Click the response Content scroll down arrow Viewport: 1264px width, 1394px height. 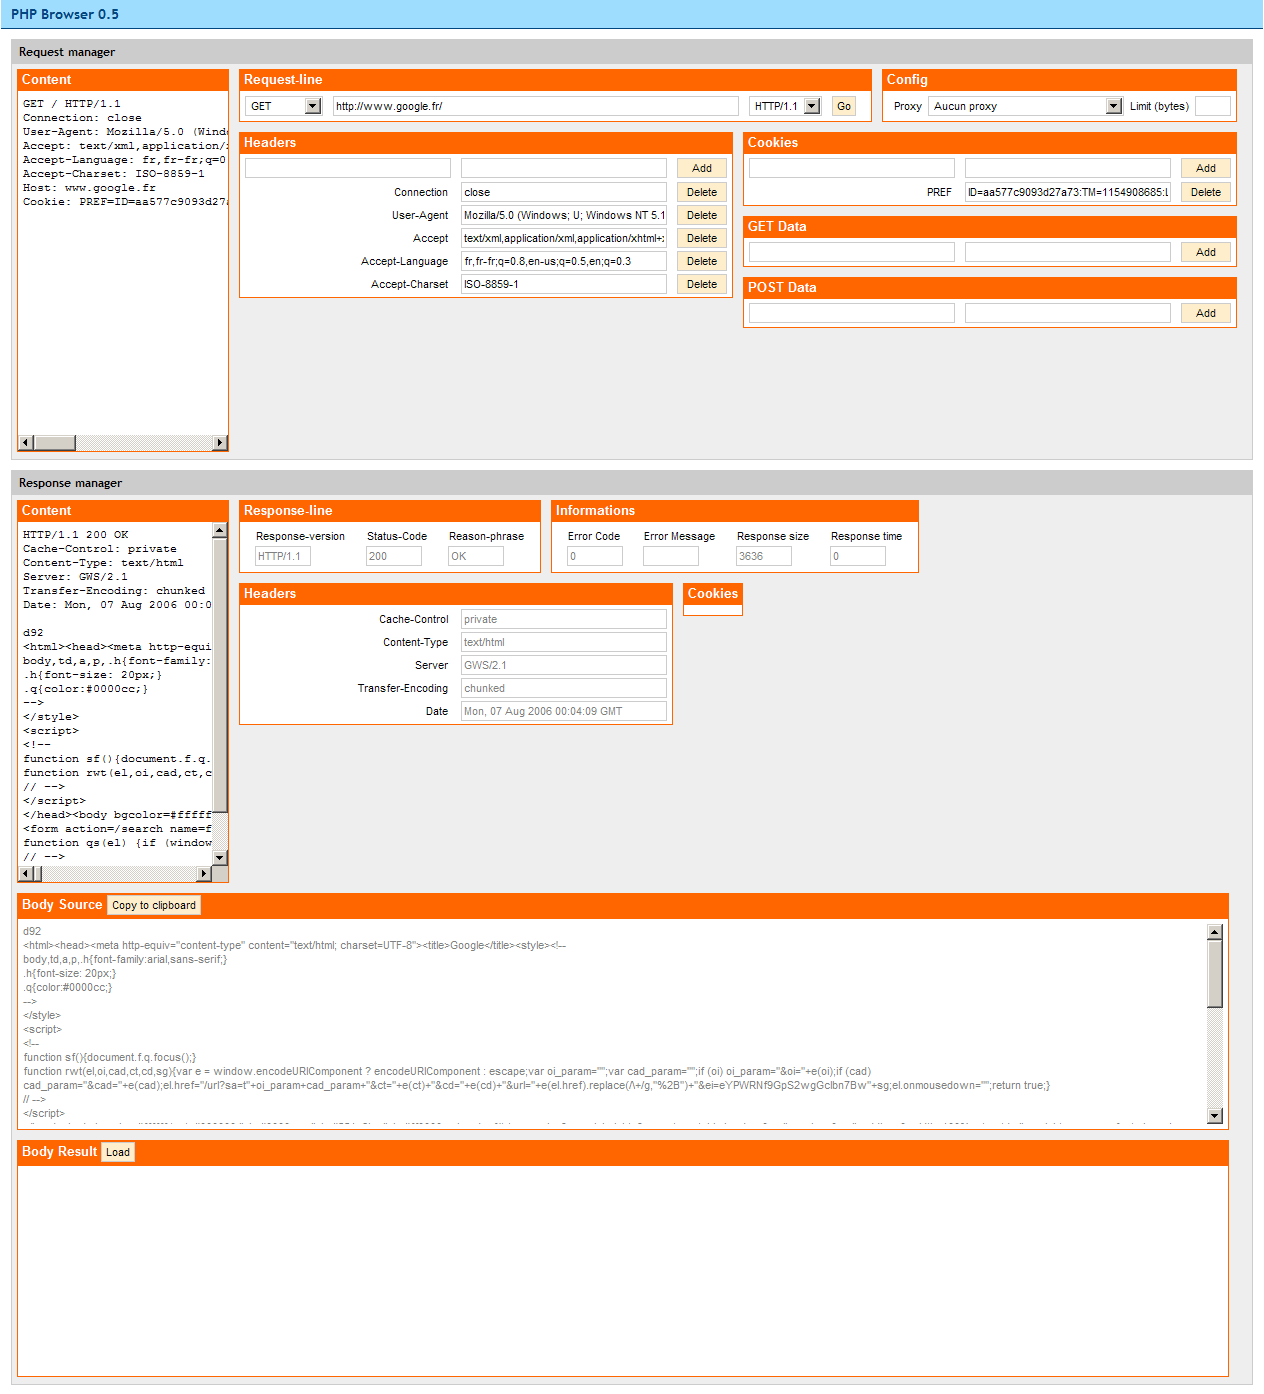(x=220, y=858)
